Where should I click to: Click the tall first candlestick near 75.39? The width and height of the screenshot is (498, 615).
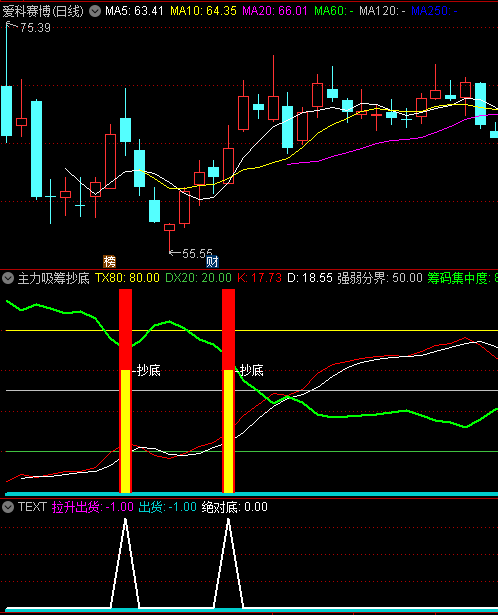(x=6, y=111)
